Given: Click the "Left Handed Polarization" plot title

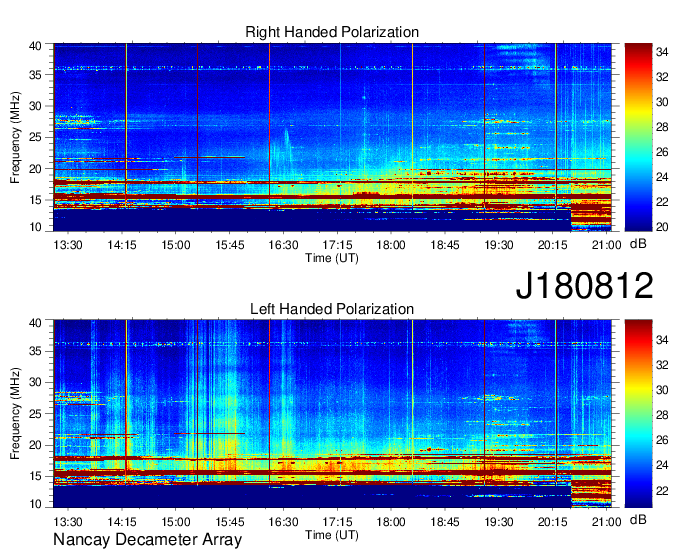Looking at the screenshot, I should (x=332, y=309).
